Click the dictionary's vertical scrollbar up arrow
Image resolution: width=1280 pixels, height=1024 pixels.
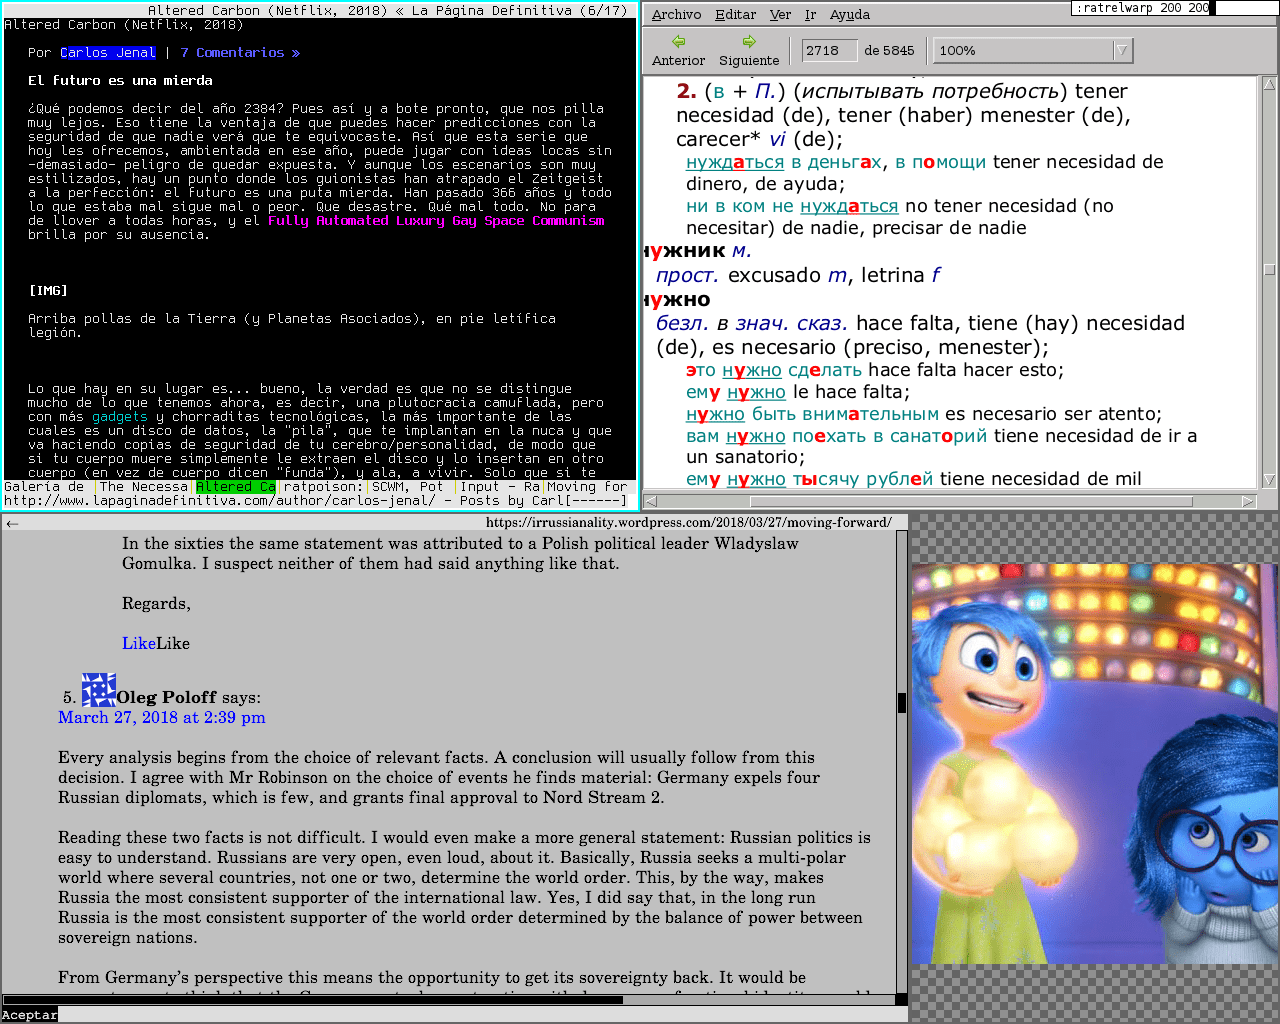pos(1270,84)
